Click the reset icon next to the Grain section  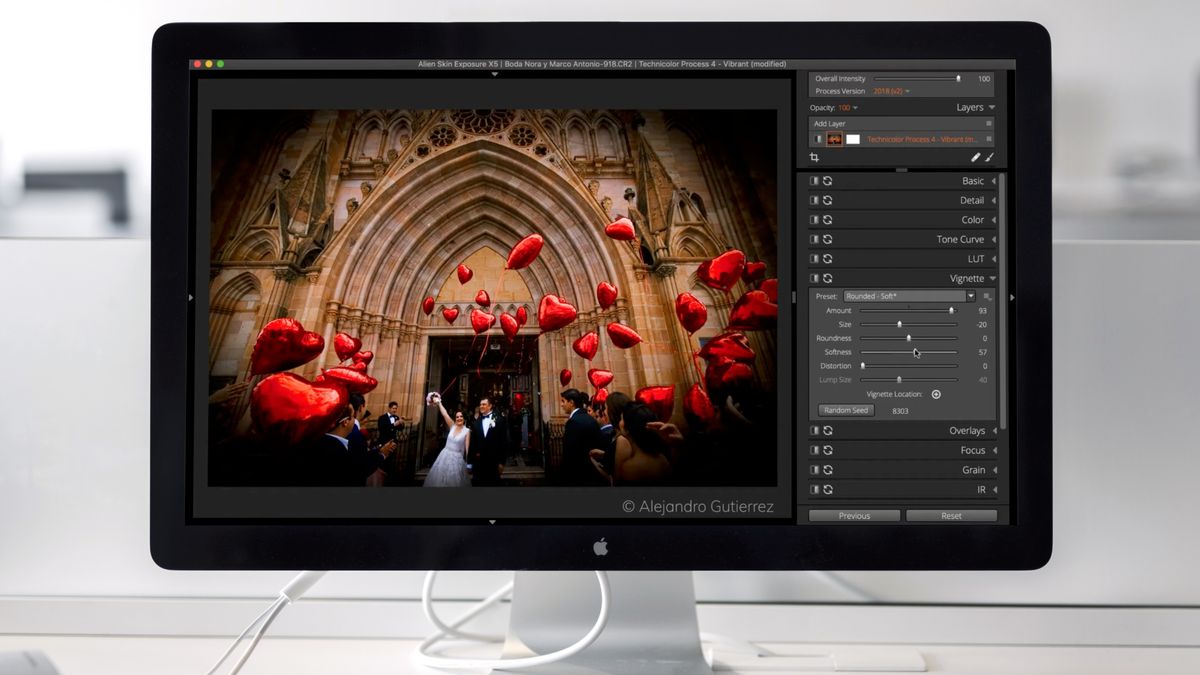coord(828,469)
